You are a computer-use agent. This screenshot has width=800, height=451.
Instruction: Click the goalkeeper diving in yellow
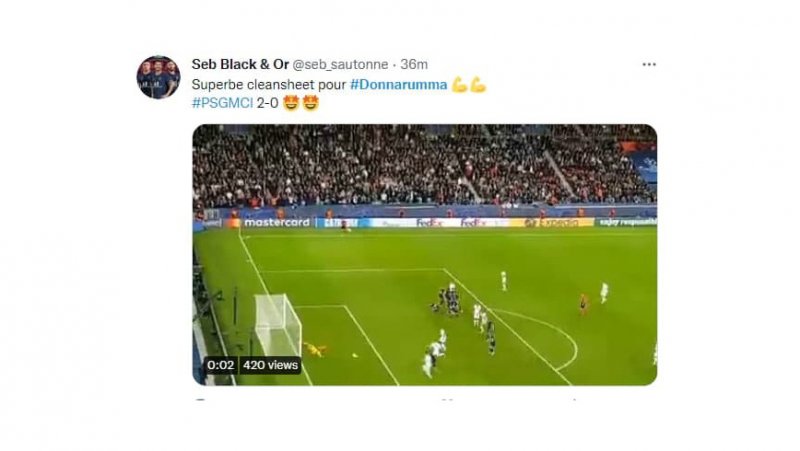click(x=315, y=349)
